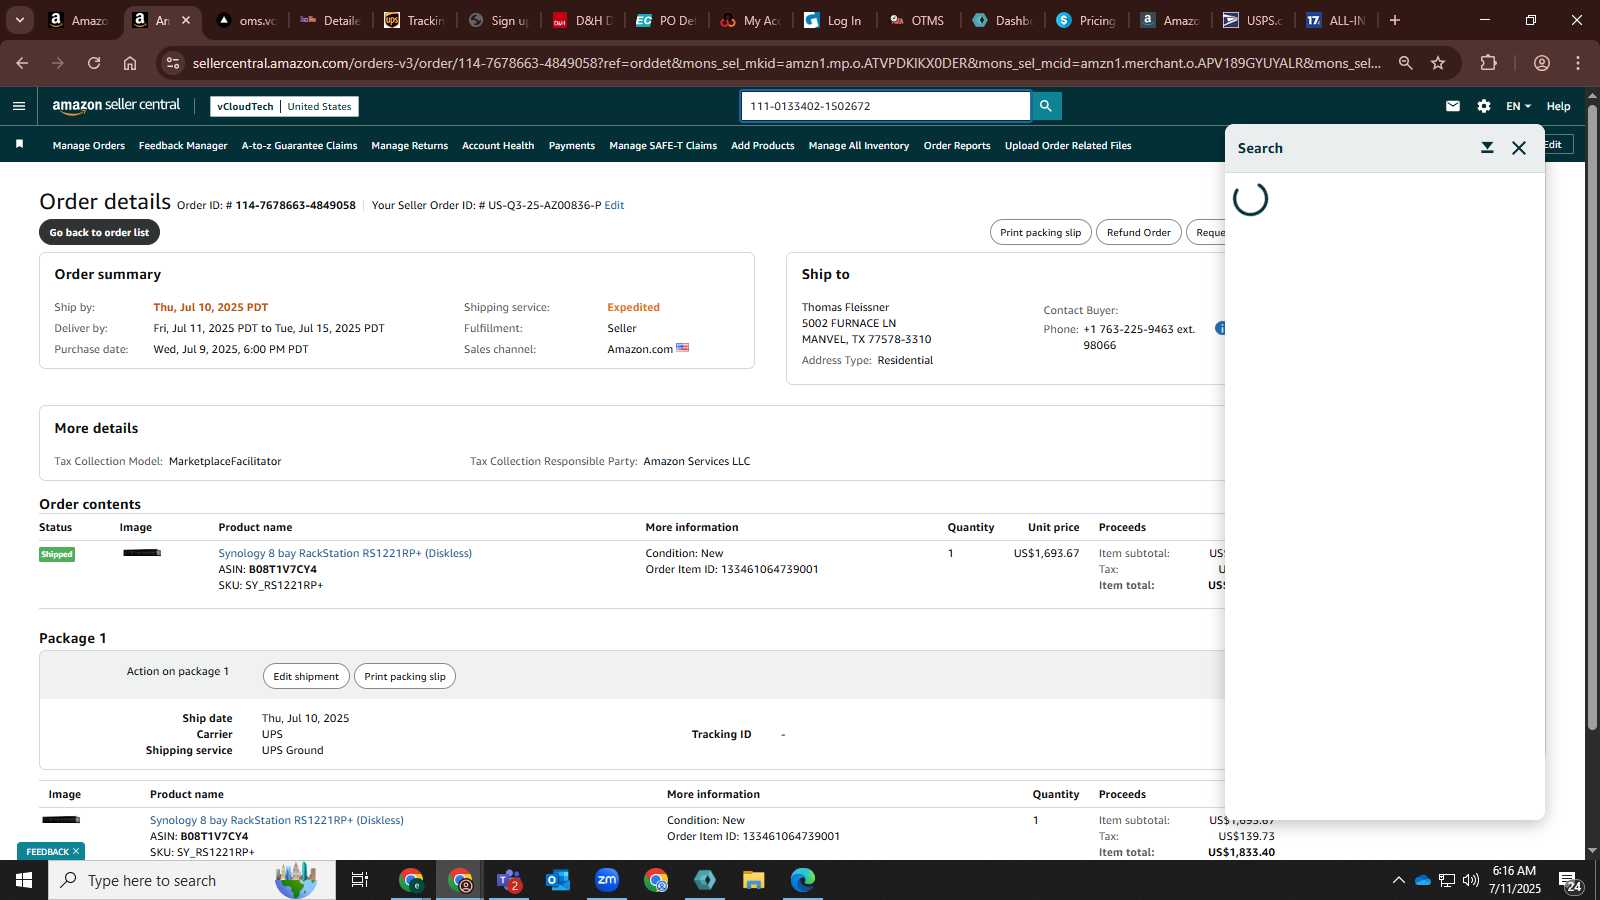This screenshot has width=1600, height=900.
Task: Open browser extensions puzzle icon
Action: 1488,63
